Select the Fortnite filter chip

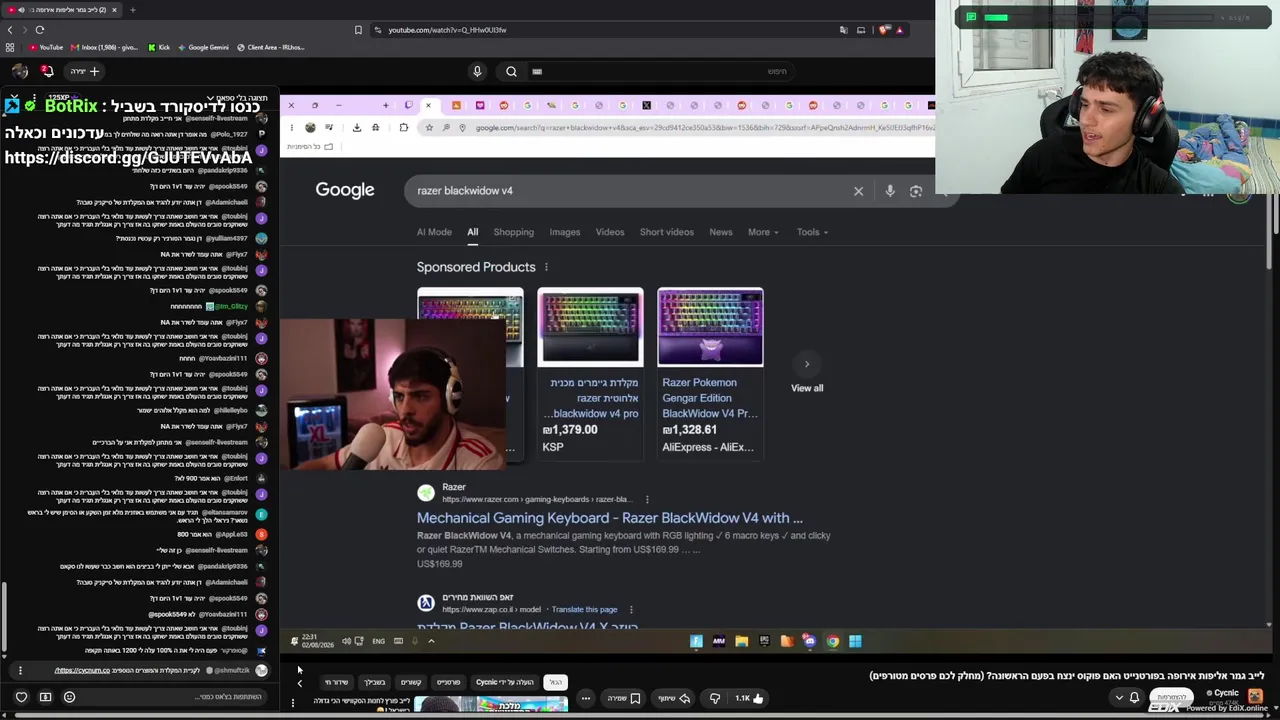(448, 682)
